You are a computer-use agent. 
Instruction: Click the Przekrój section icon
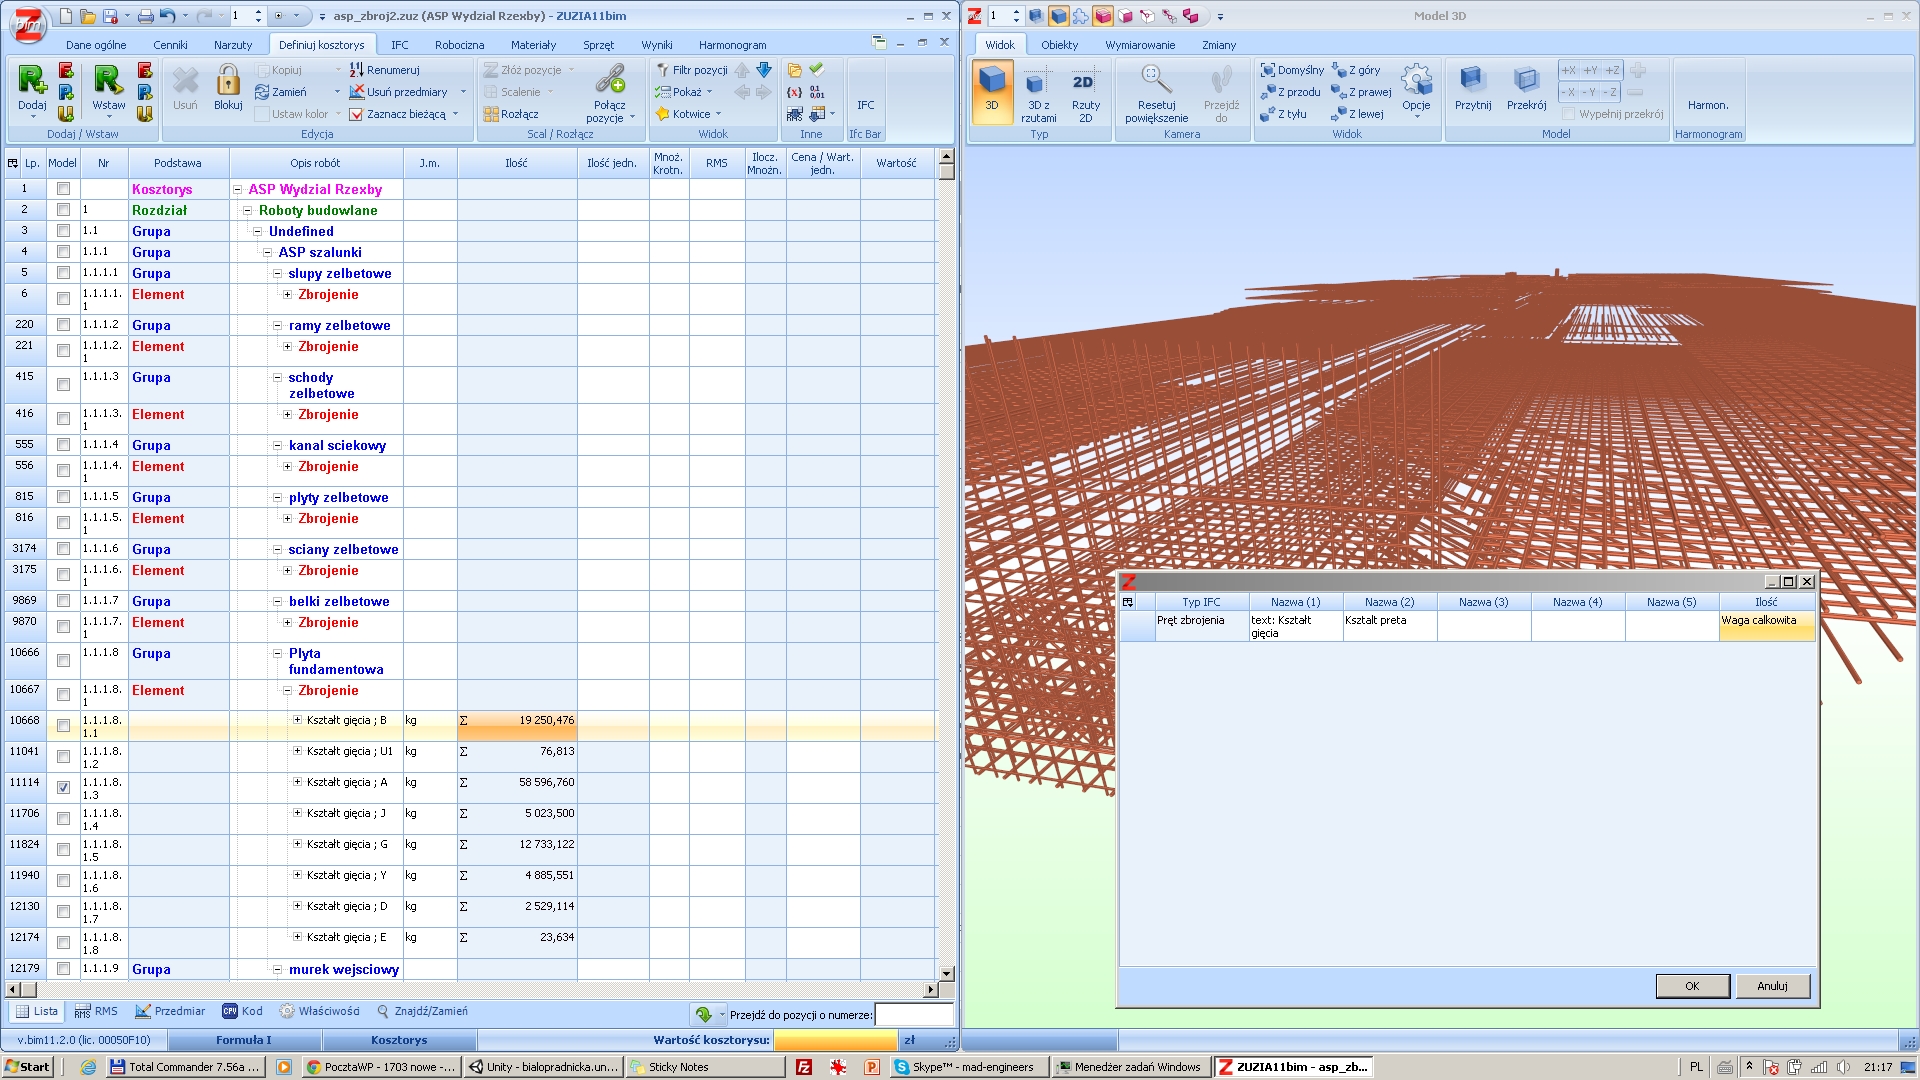click(1526, 80)
